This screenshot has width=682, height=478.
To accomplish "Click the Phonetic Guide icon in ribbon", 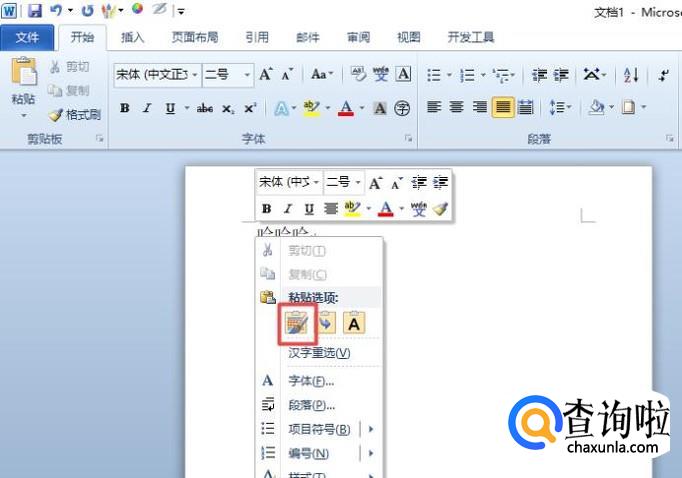I will [x=381, y=74].
